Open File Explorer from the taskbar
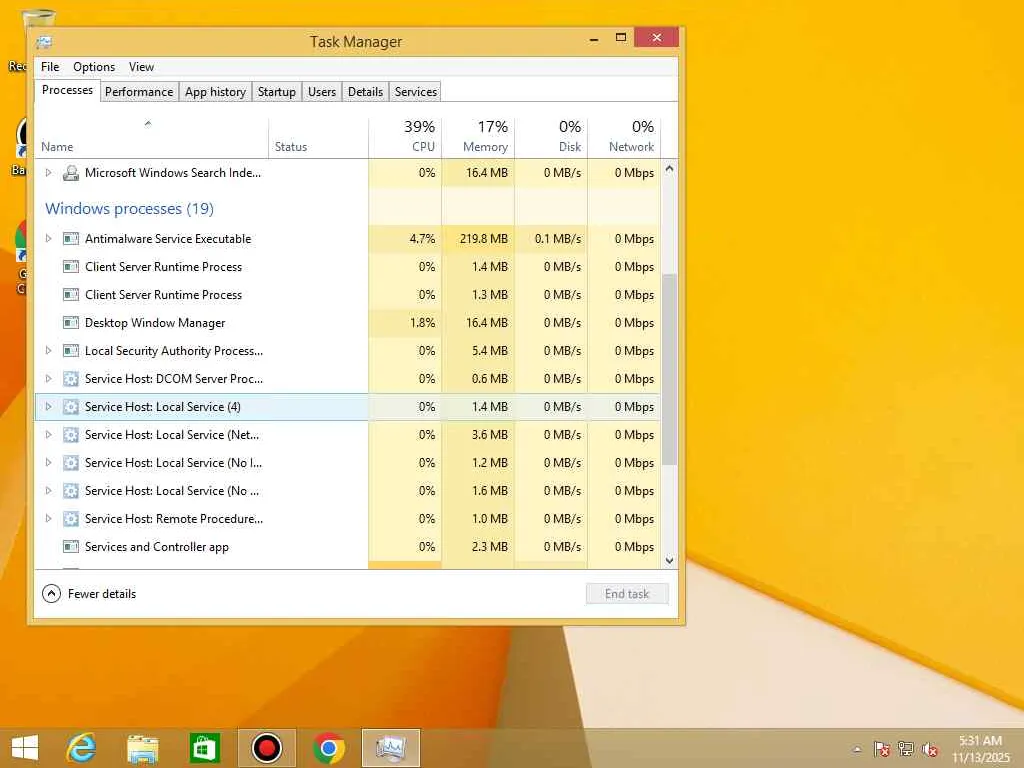The width and height of the screenshot is (1024, 768). click(142, 748)
